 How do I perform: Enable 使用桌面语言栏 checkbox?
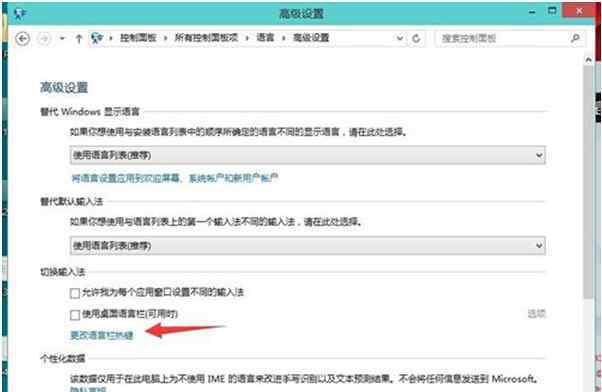coord(75,315)
